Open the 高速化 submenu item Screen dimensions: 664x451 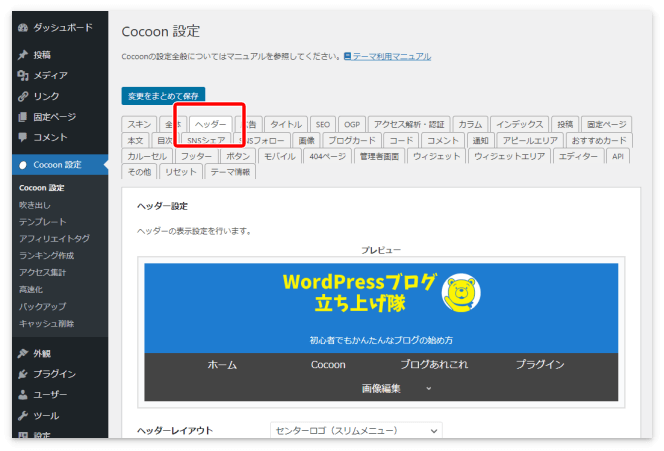31,289
